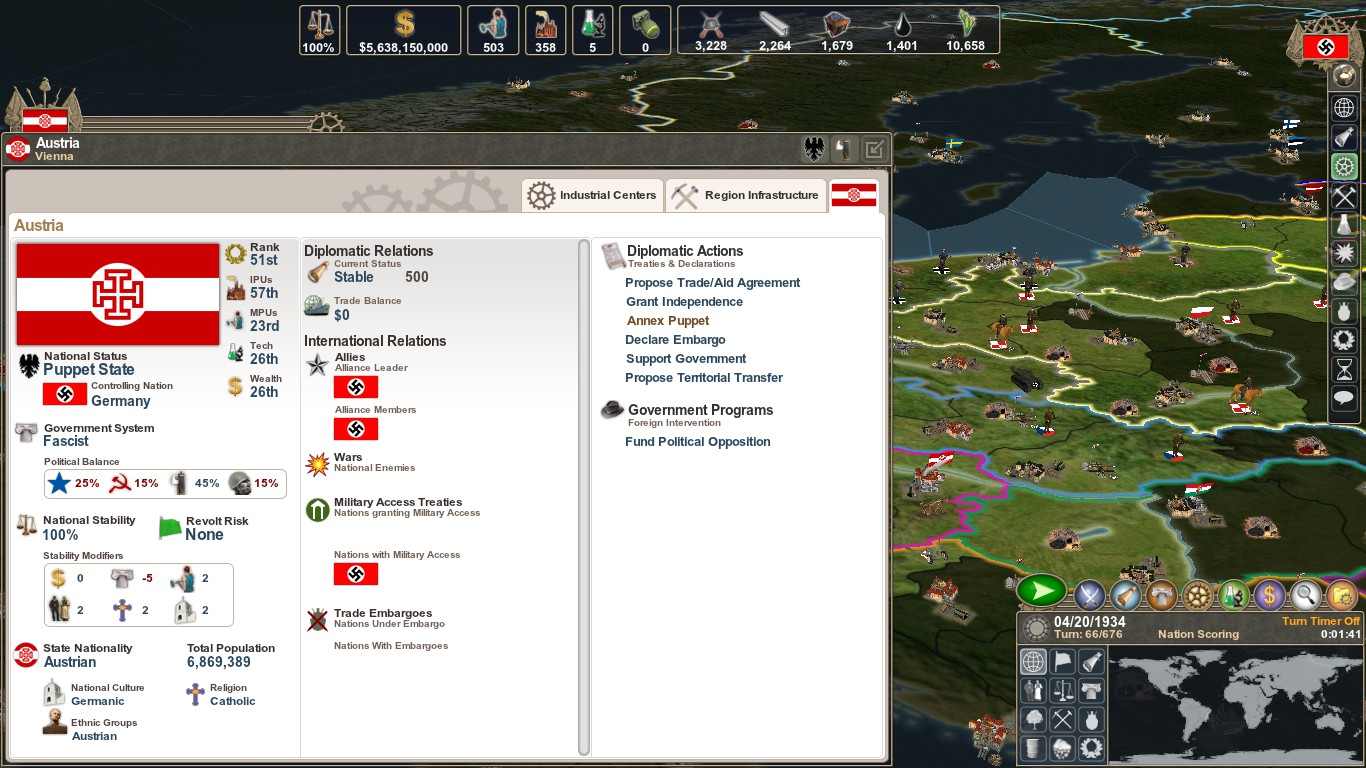
Task: Click the laurel wreath icon in right sidebar
Action: pos(1344,341)
